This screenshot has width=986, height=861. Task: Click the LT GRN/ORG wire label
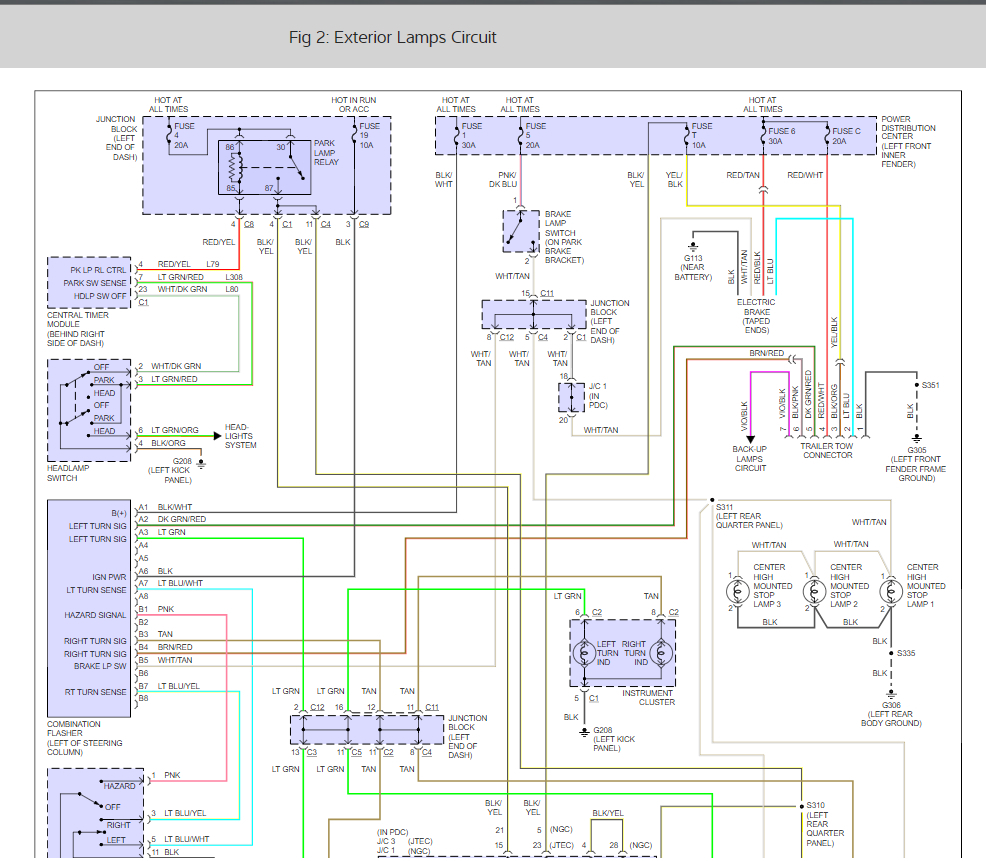(174, 430)
